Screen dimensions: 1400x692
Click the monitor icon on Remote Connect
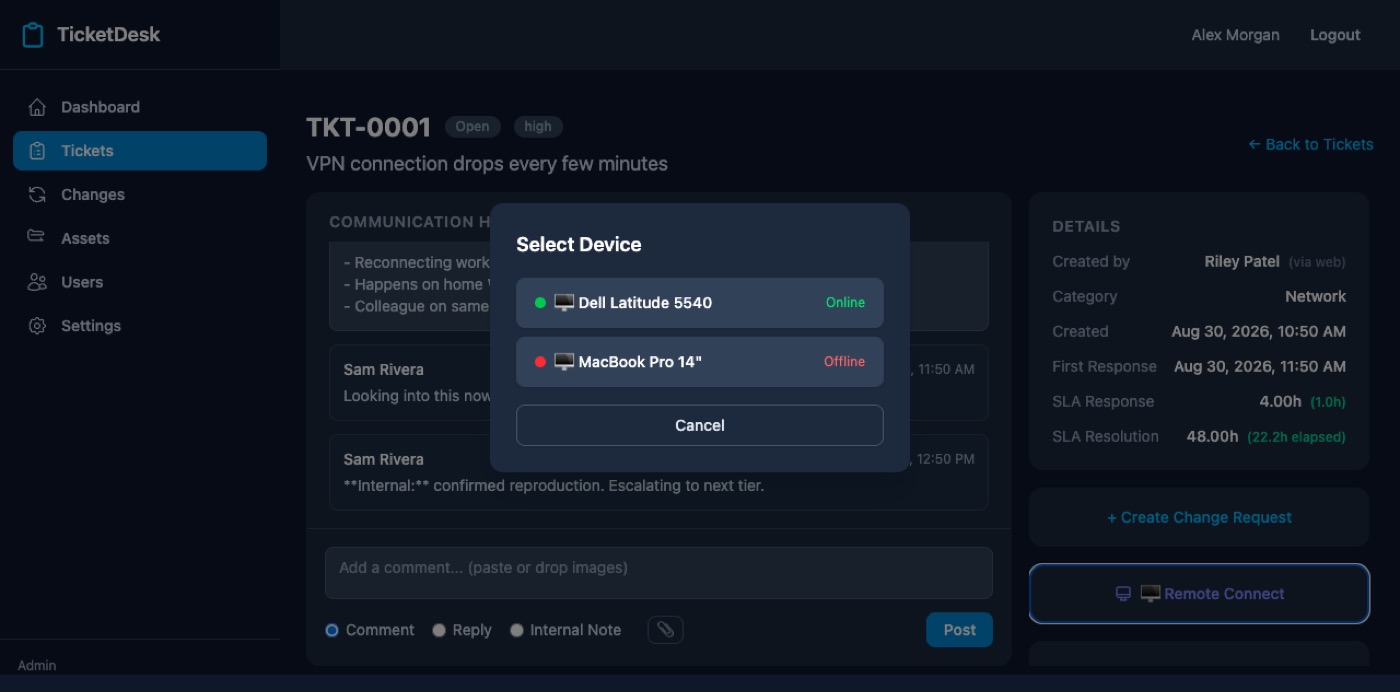tap(1123, 594)
